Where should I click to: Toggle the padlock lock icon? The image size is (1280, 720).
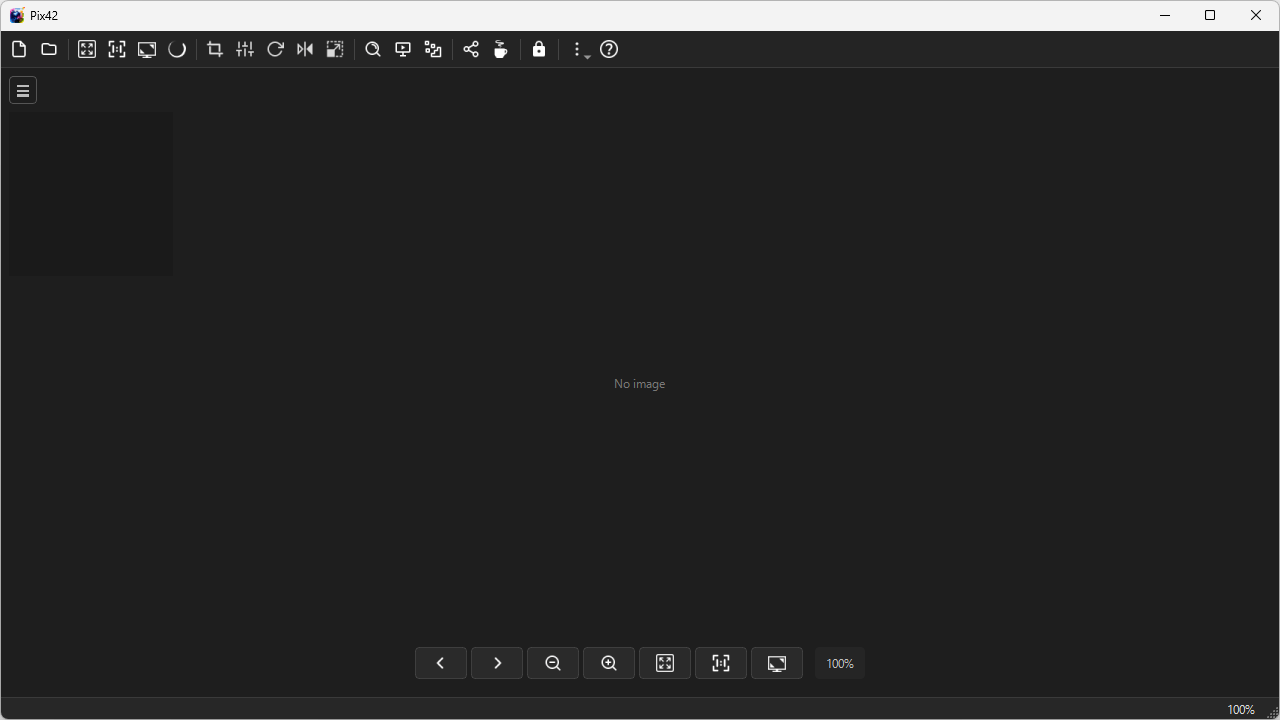coord(539,49)
